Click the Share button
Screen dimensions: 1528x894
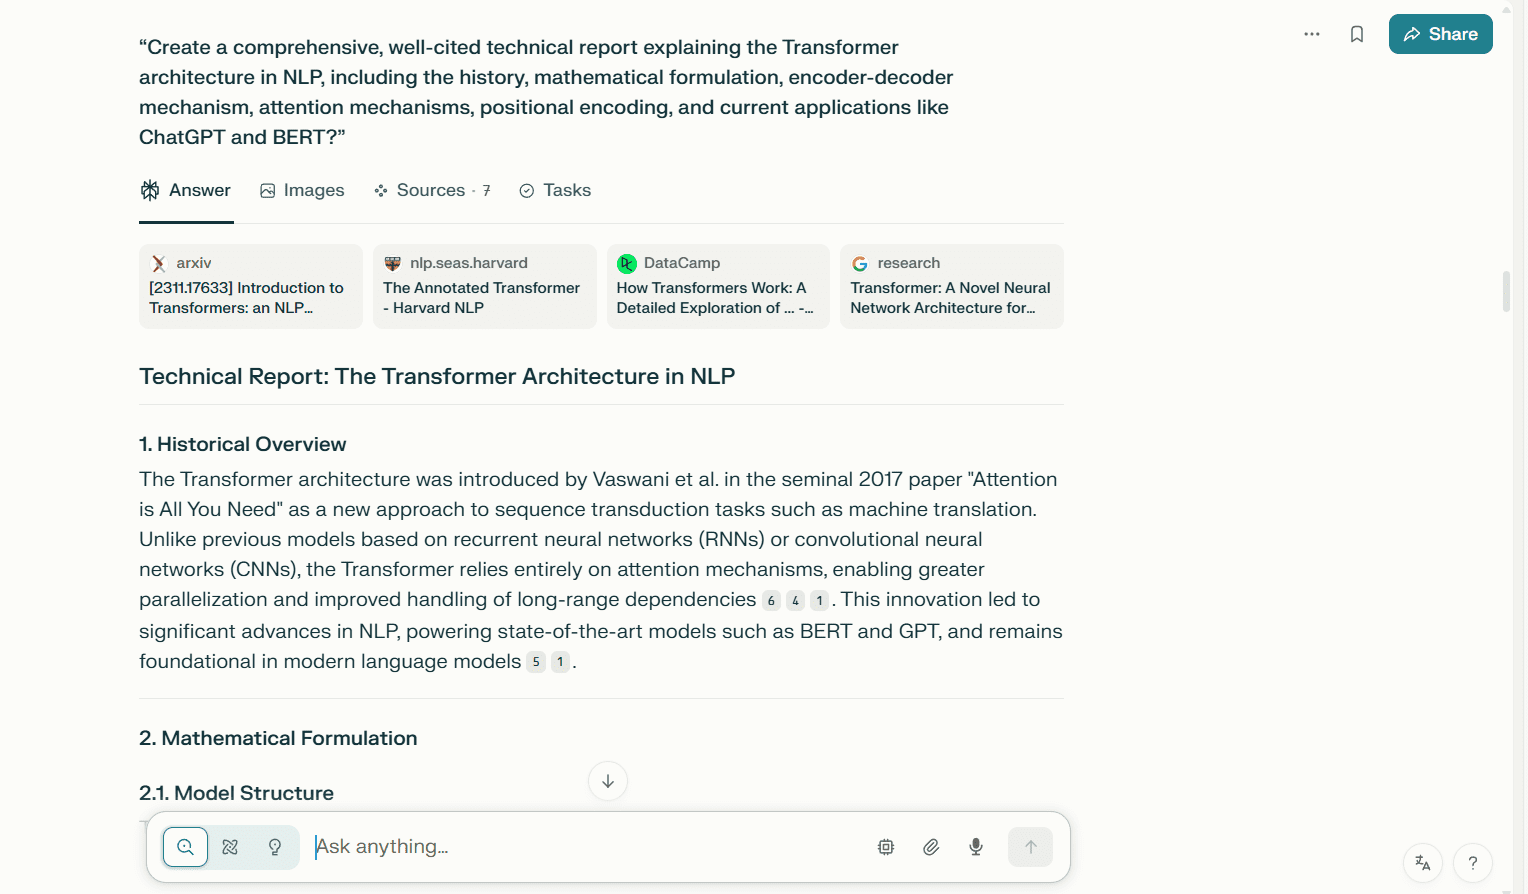coord(1440,34)
